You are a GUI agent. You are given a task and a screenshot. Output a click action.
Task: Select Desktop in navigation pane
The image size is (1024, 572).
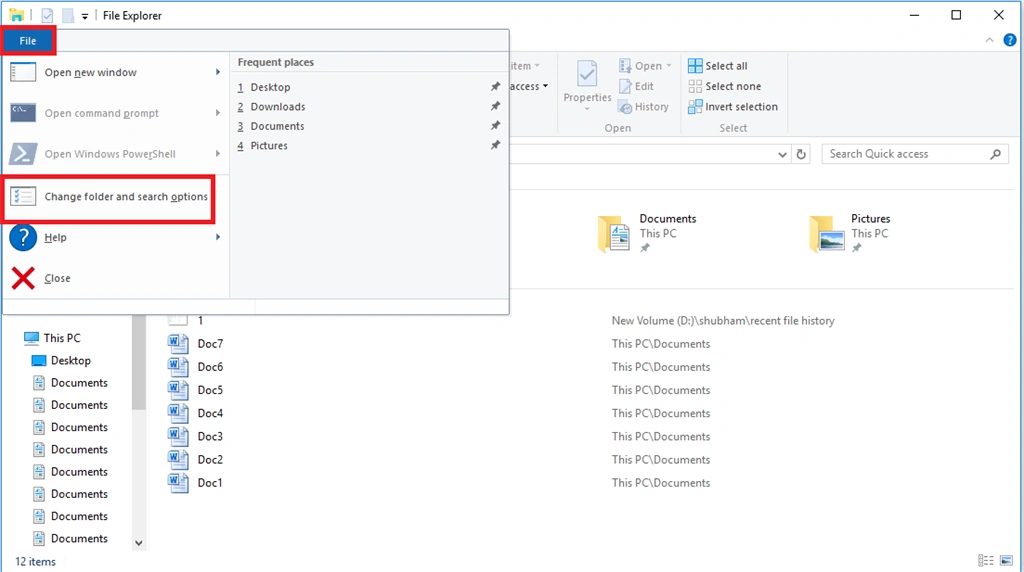[61, 360]
